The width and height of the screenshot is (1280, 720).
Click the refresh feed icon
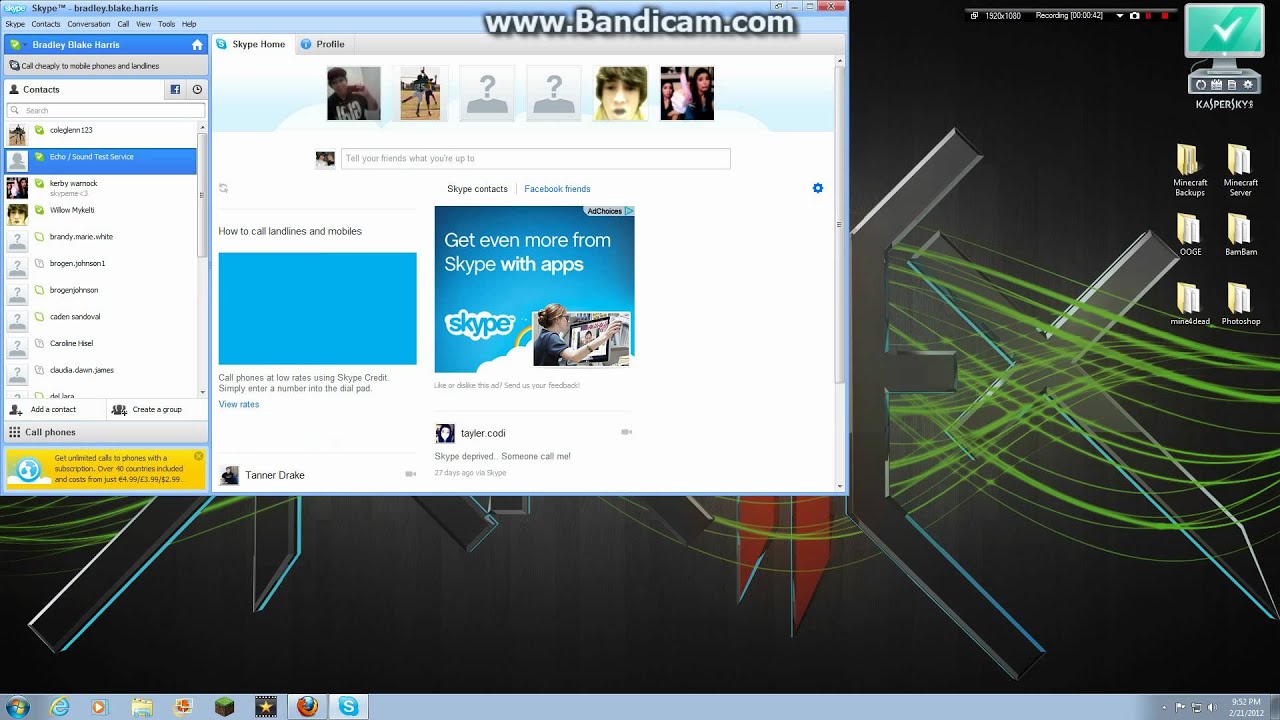(x=223, y=188)
